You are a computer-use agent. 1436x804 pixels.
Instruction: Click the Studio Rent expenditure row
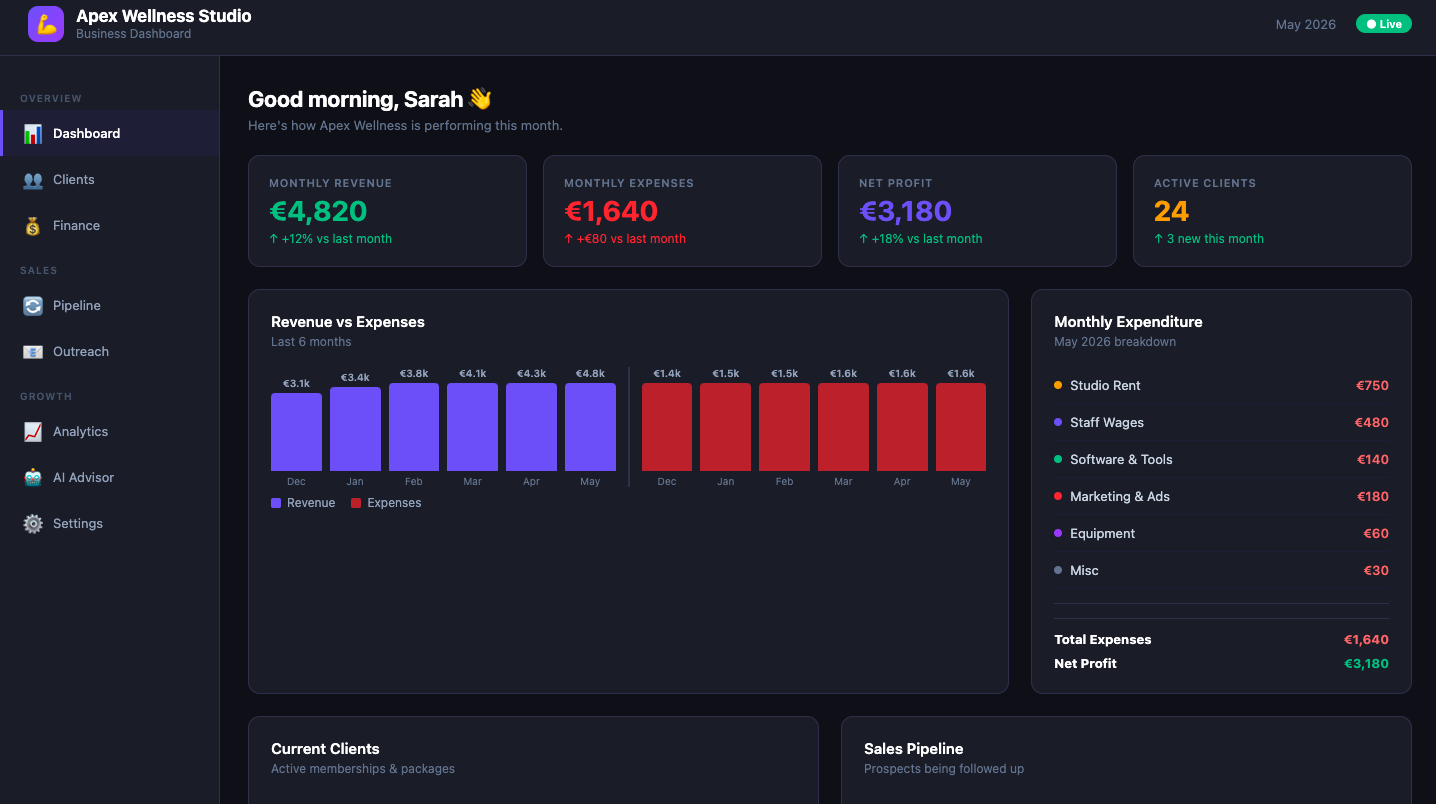click(x=1221, y=385)
